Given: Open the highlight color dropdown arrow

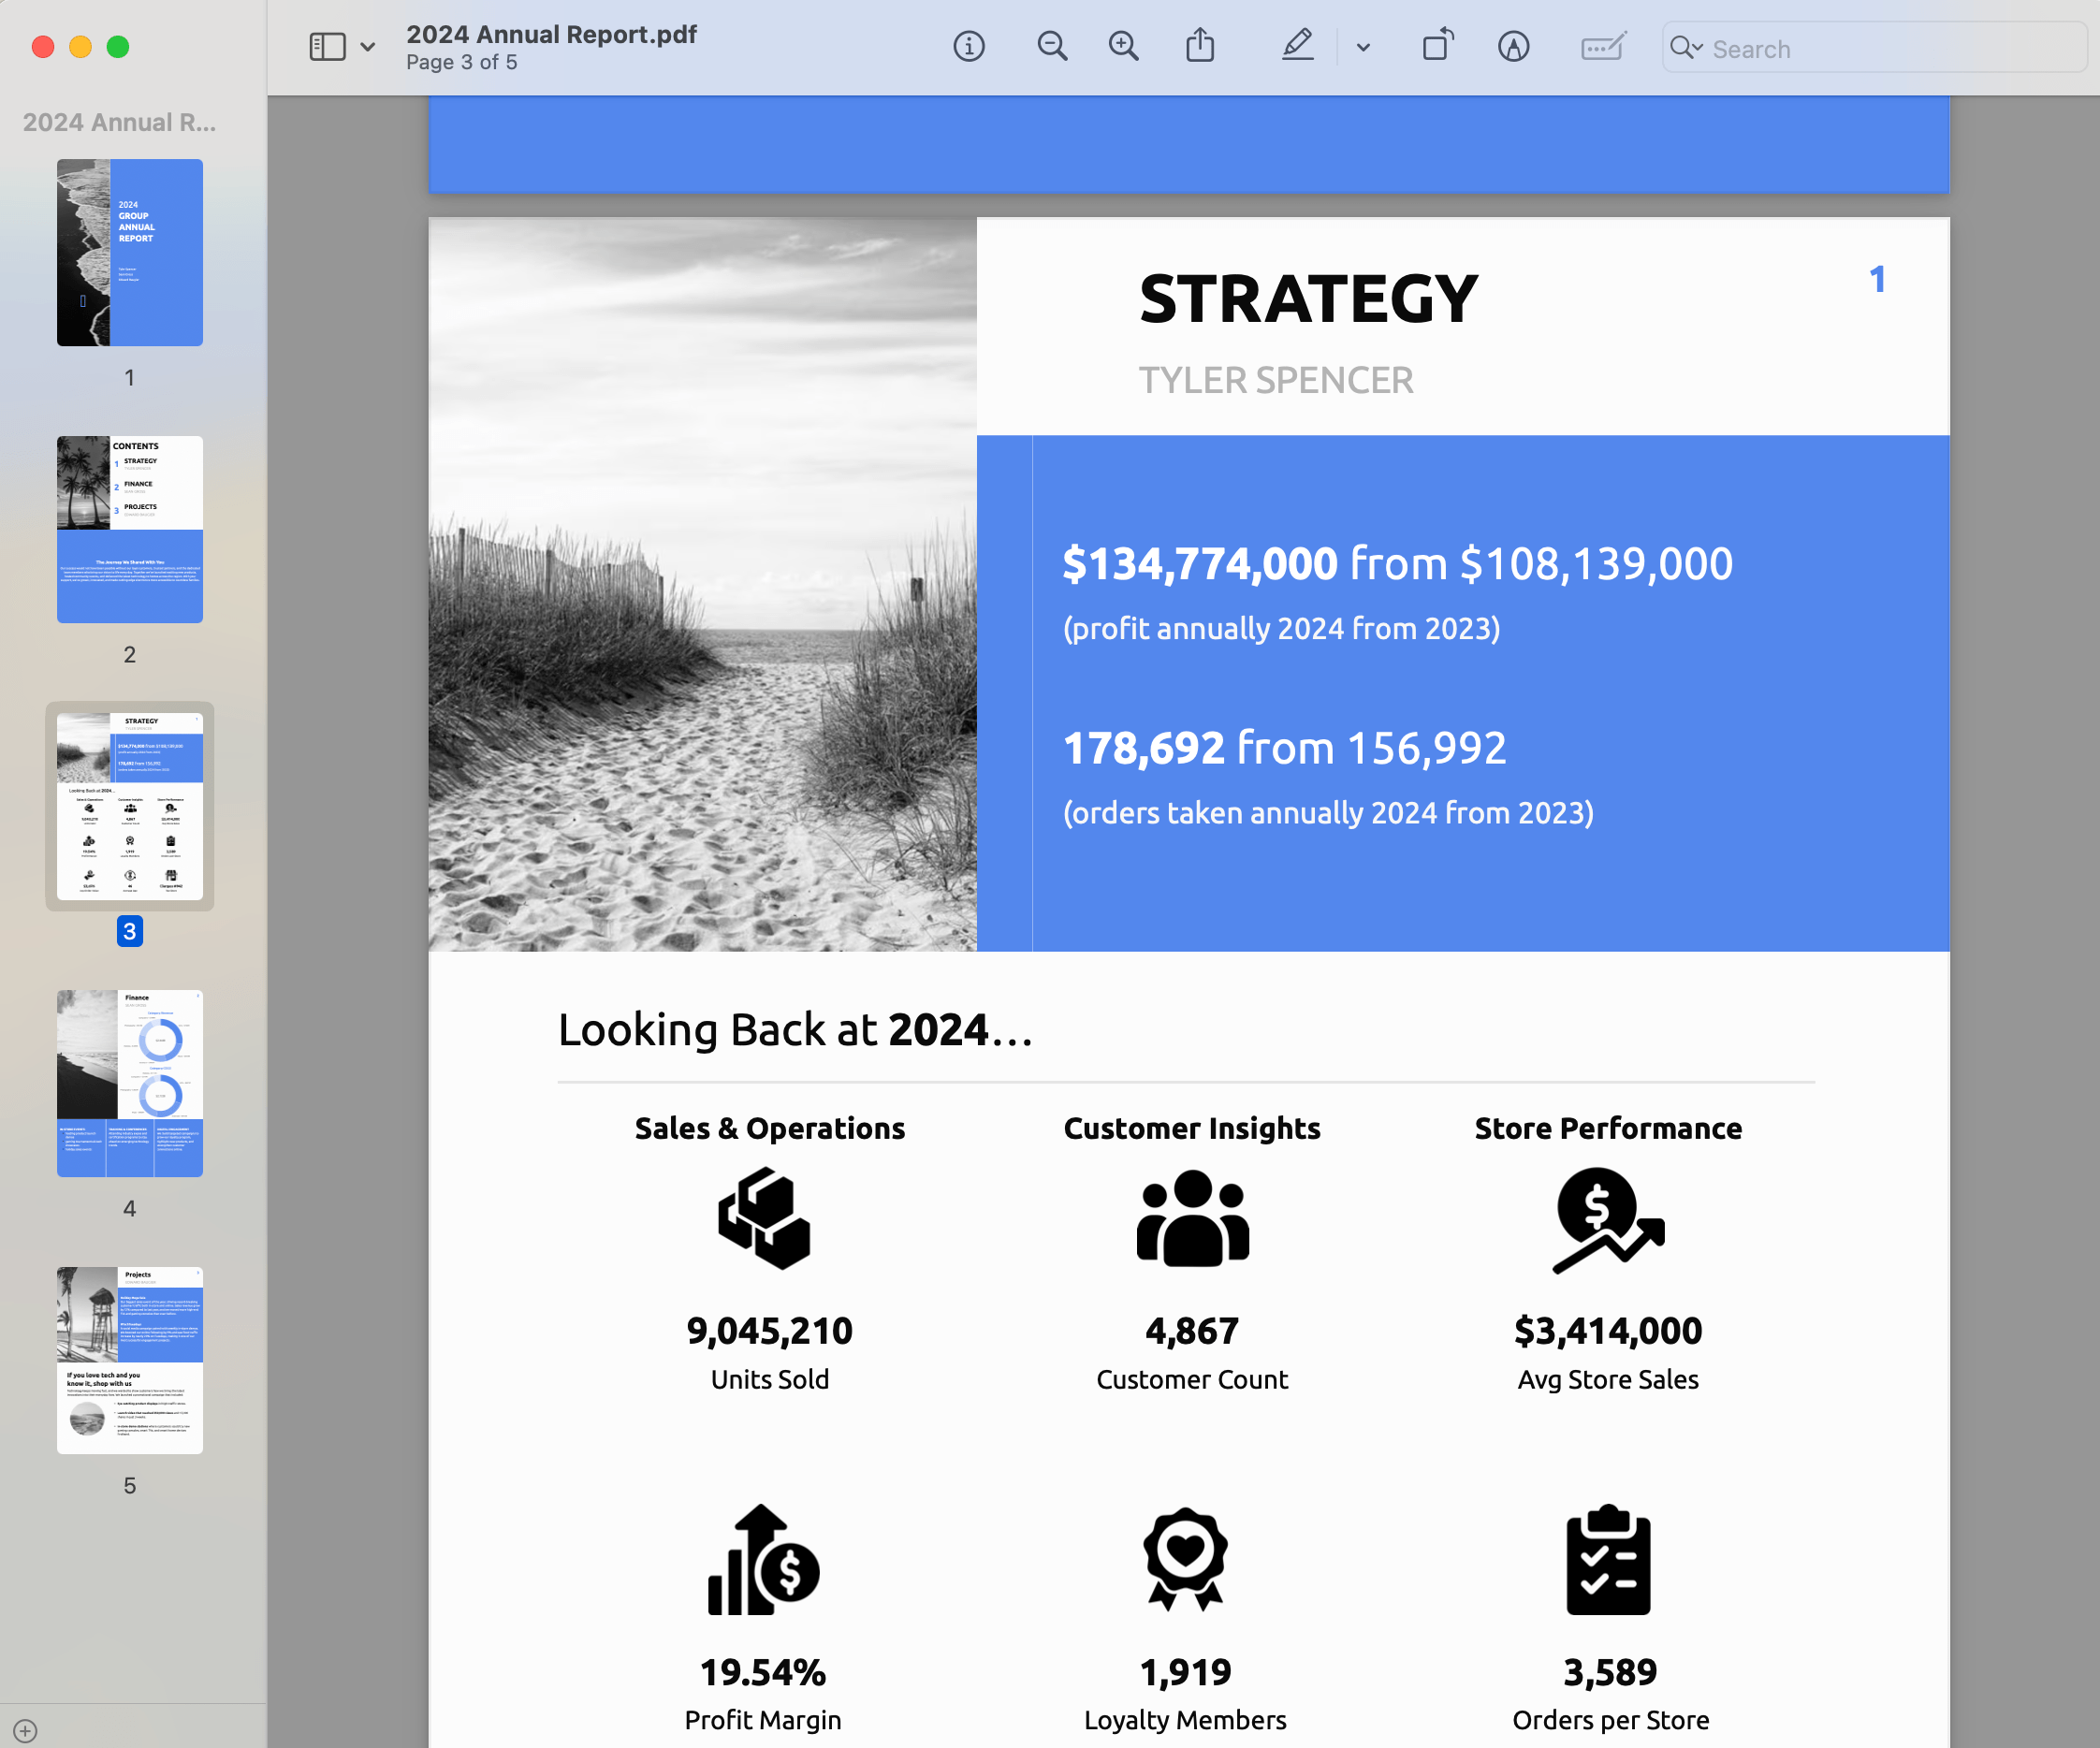Looking at the screenshot, I should point(1363,47).
